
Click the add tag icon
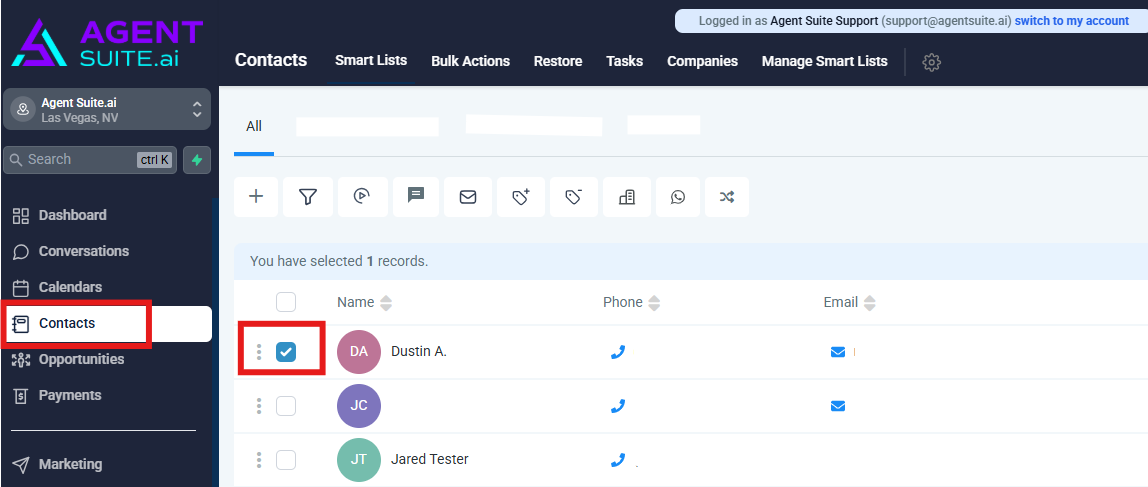coord(521,196)
